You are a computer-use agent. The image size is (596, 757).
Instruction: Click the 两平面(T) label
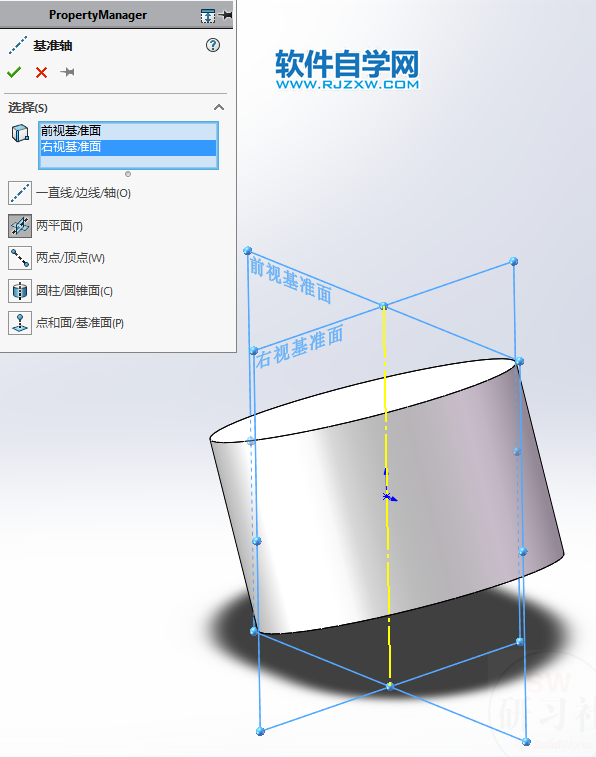59,225
